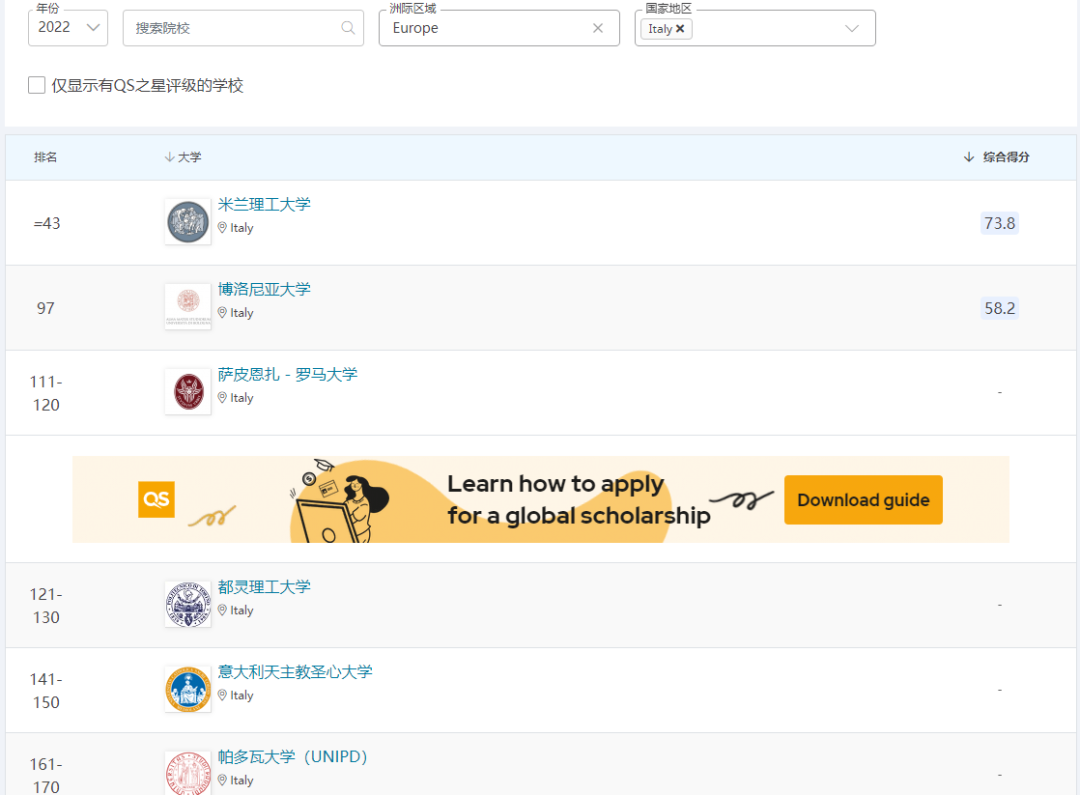Click the Sapienza Rome university logo
Screen dimensions: 1080x795
pos(188,392)
